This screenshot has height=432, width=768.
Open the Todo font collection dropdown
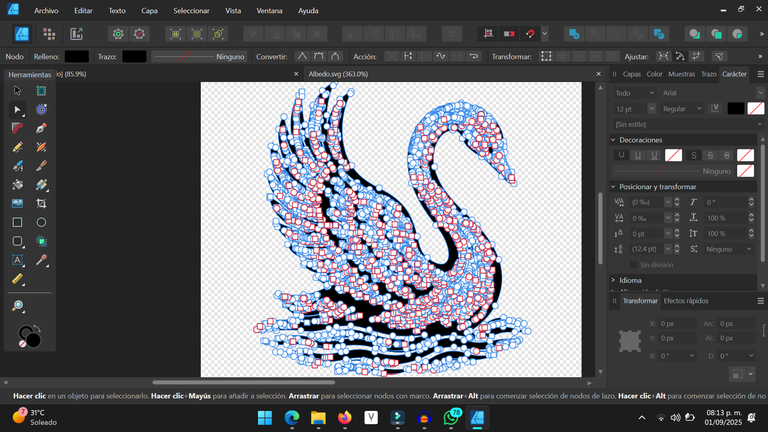[634, 93]
